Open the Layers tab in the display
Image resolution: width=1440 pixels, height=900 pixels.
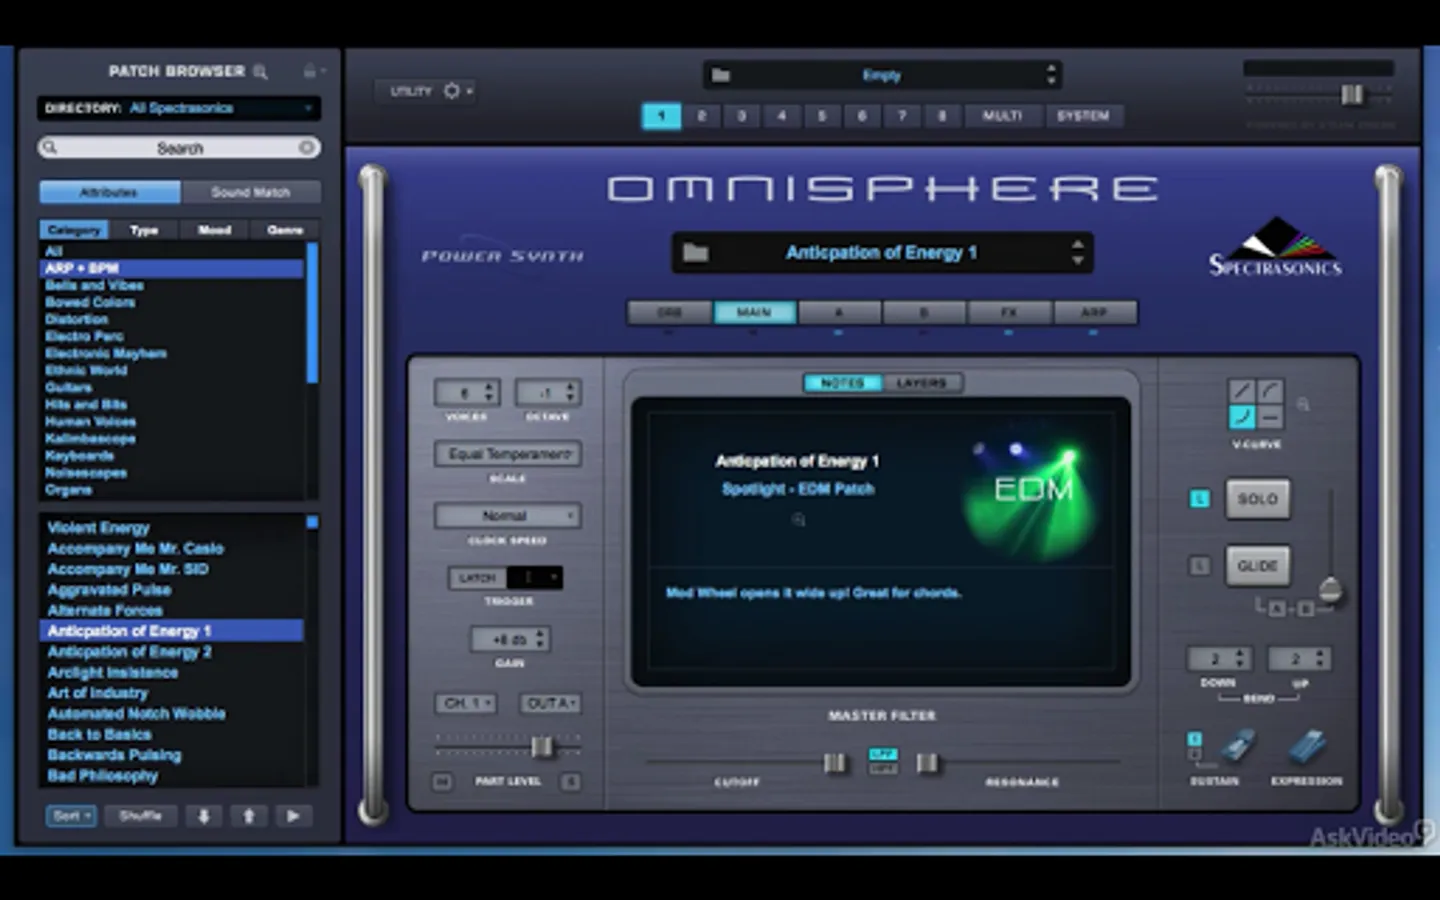point(921,383)
